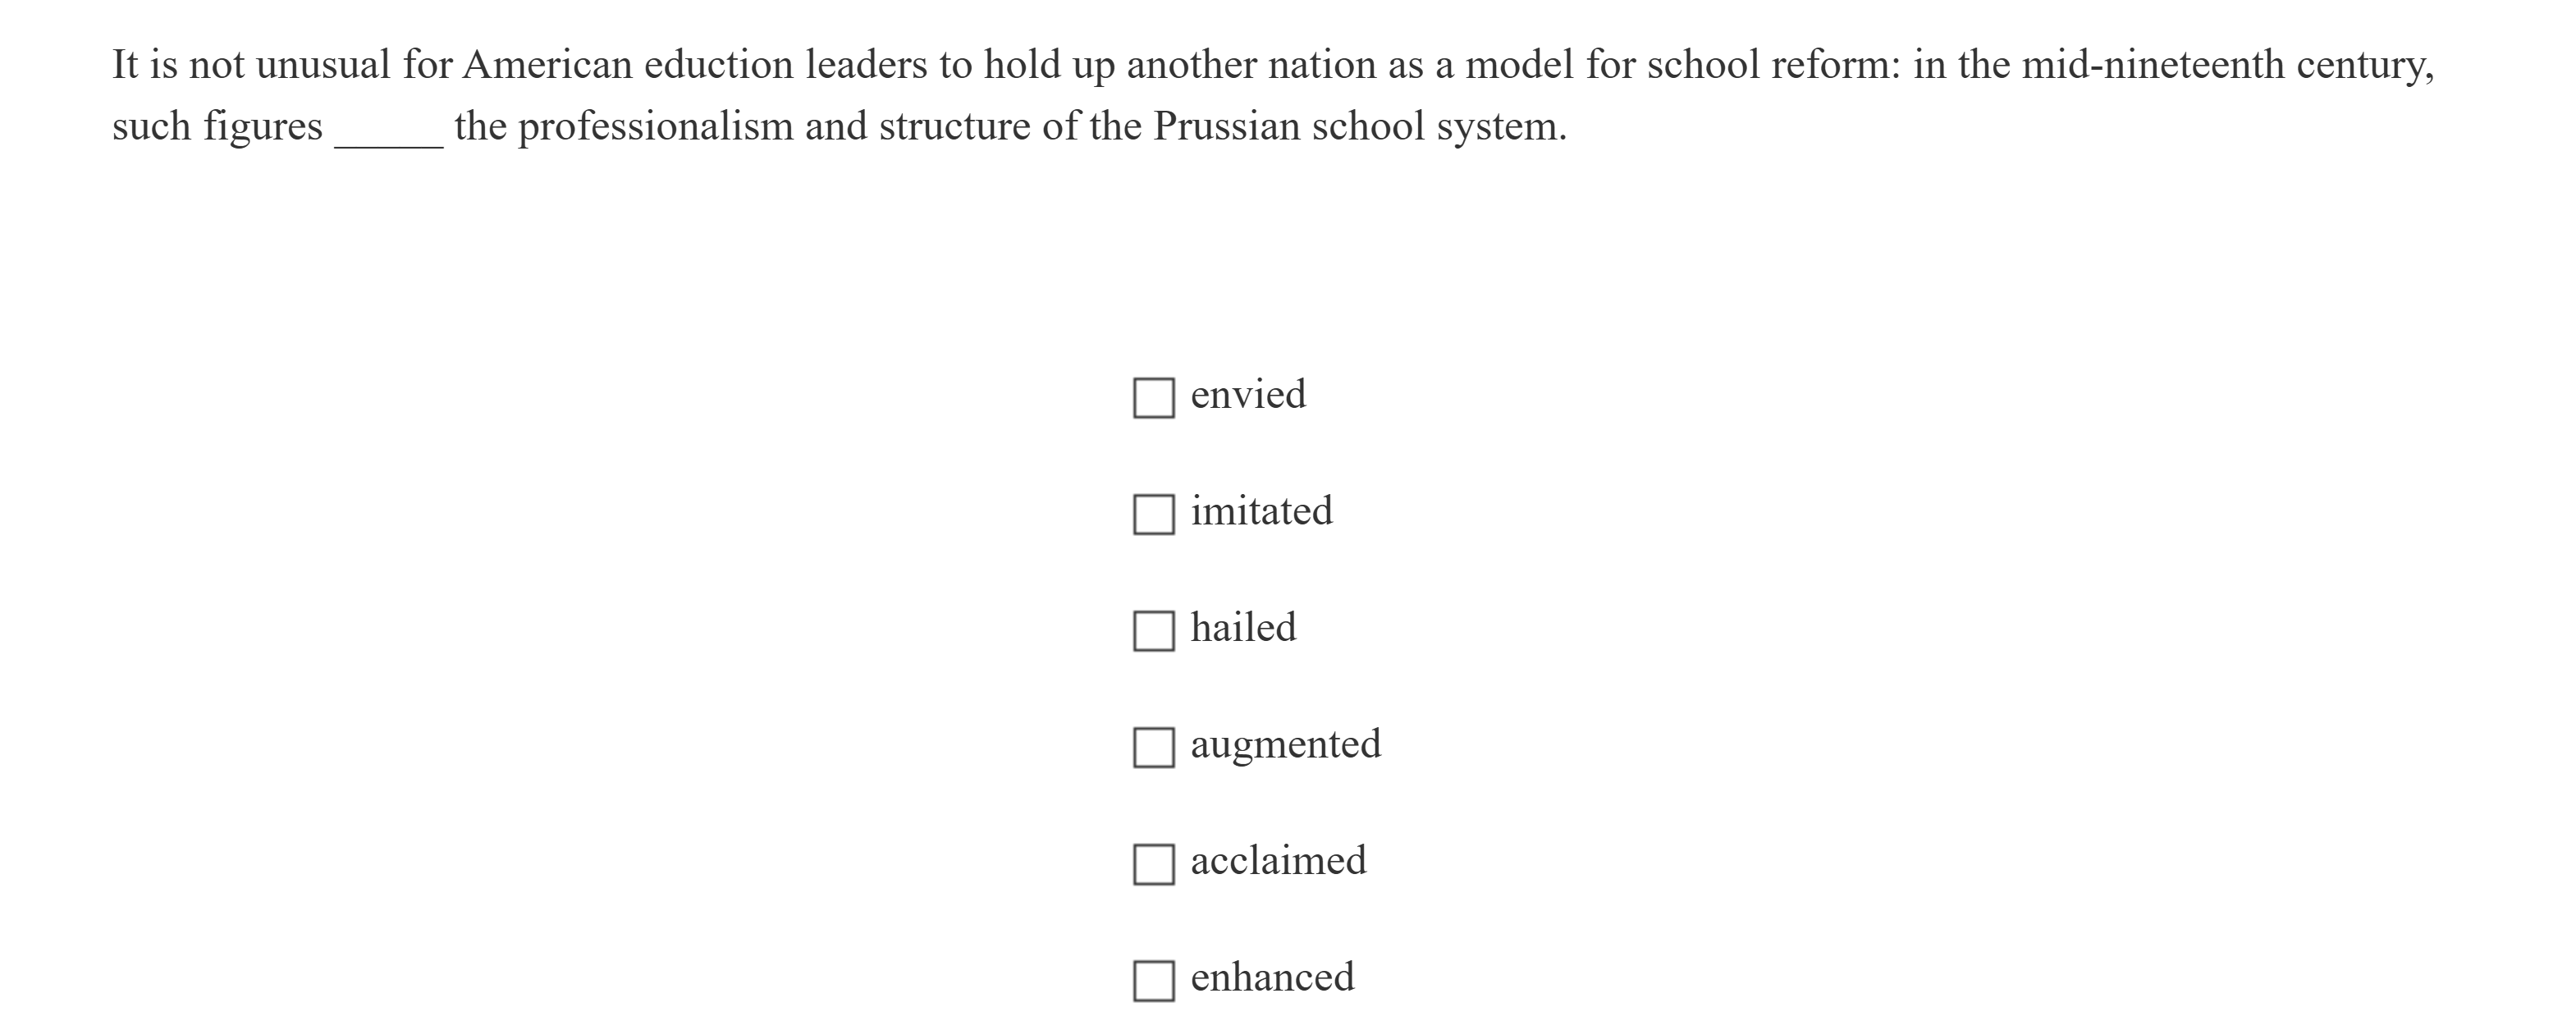Screen dimensions: 2576x1030
Task: Toggle the checkbox next to "hailed"
Action: pyautogui.click(x=1155, y=630)
